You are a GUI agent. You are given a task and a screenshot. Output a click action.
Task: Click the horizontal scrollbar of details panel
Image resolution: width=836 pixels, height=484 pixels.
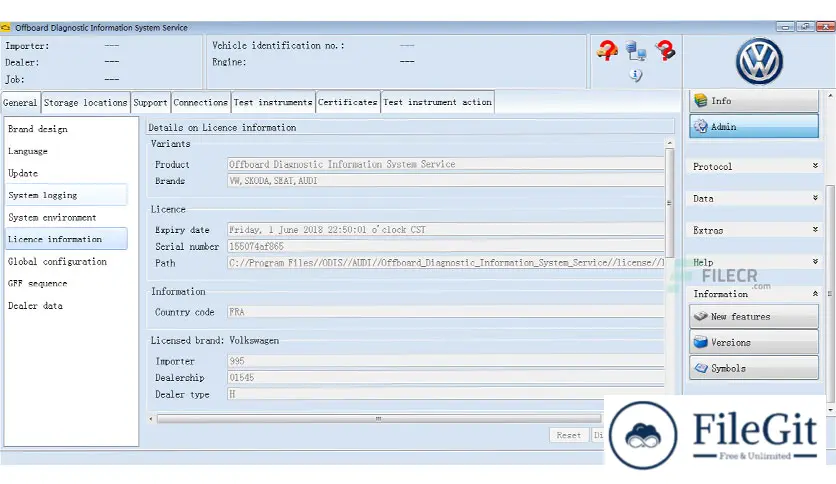[379, 419]
